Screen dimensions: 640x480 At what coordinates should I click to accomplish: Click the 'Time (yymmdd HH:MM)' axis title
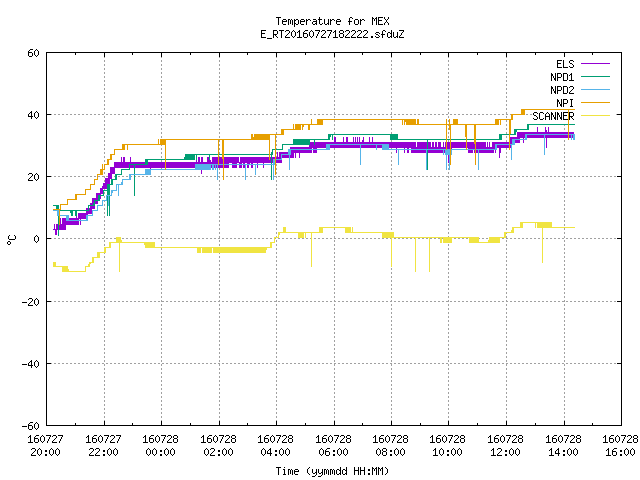(x=332, y=471)
